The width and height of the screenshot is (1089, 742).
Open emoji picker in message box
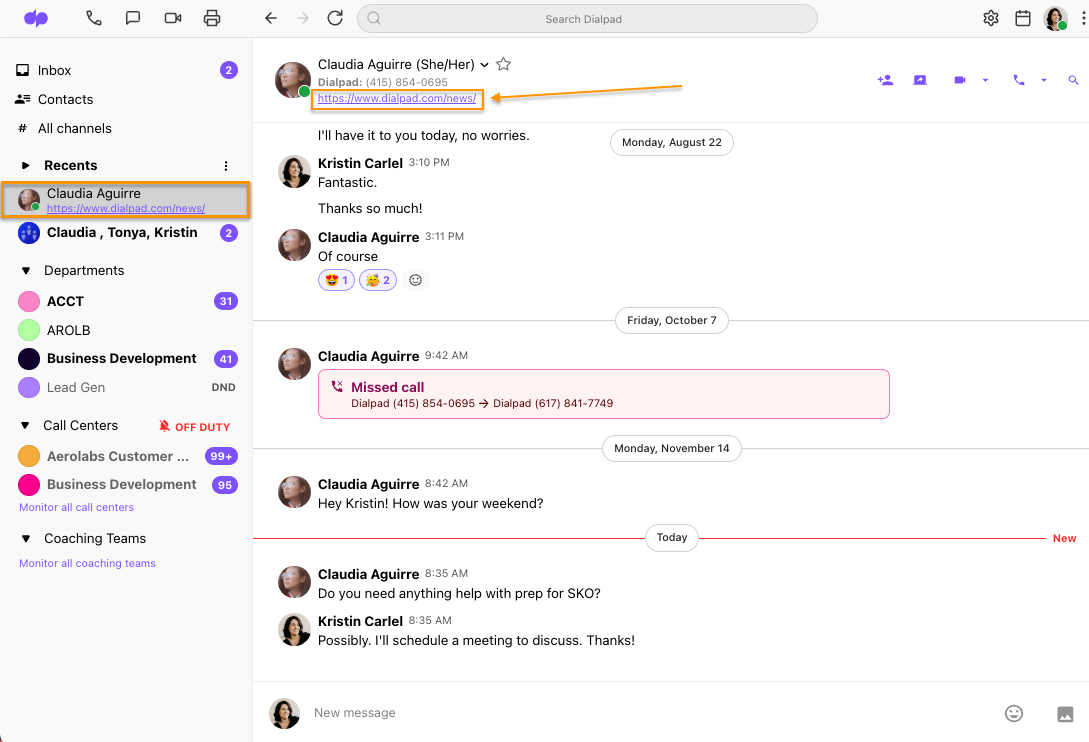click(1013, 714)
